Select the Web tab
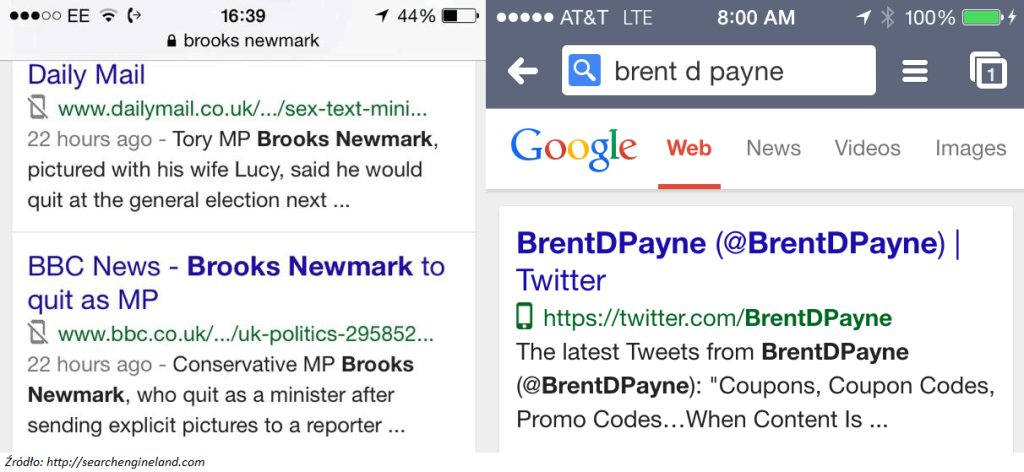The image size is (1024, 472). click(689, 148)
